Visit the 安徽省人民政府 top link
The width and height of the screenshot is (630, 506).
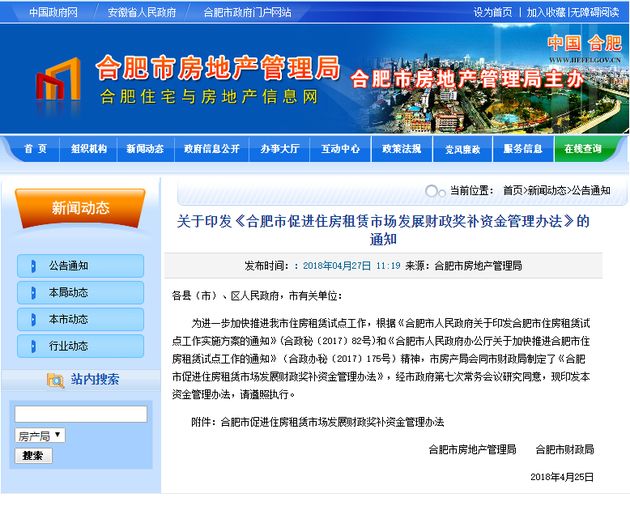tap(142, 12)
